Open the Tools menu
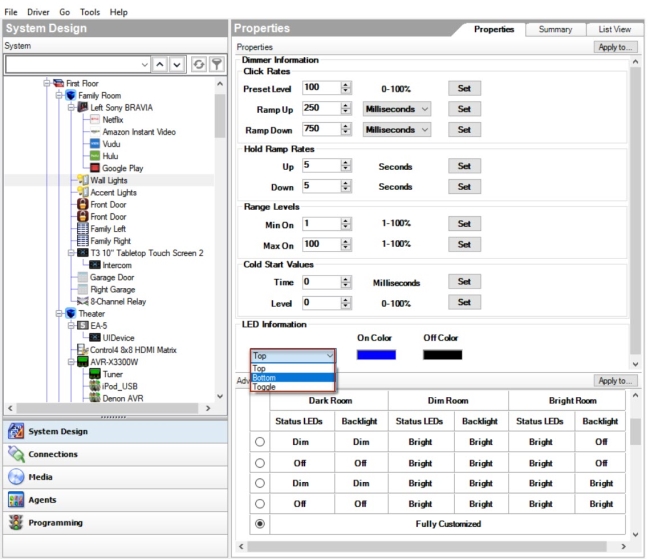 (90, 12)
